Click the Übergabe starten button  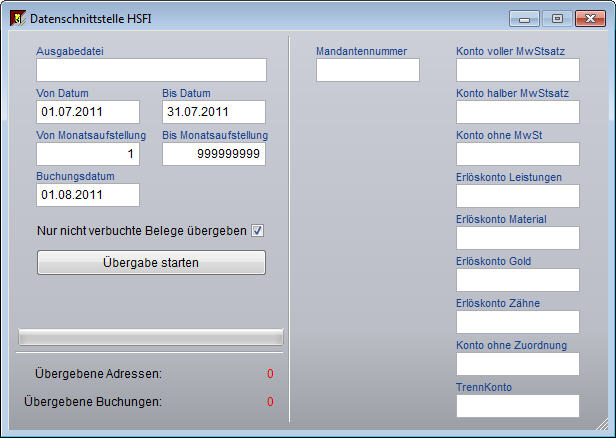[x=151, y=263]
